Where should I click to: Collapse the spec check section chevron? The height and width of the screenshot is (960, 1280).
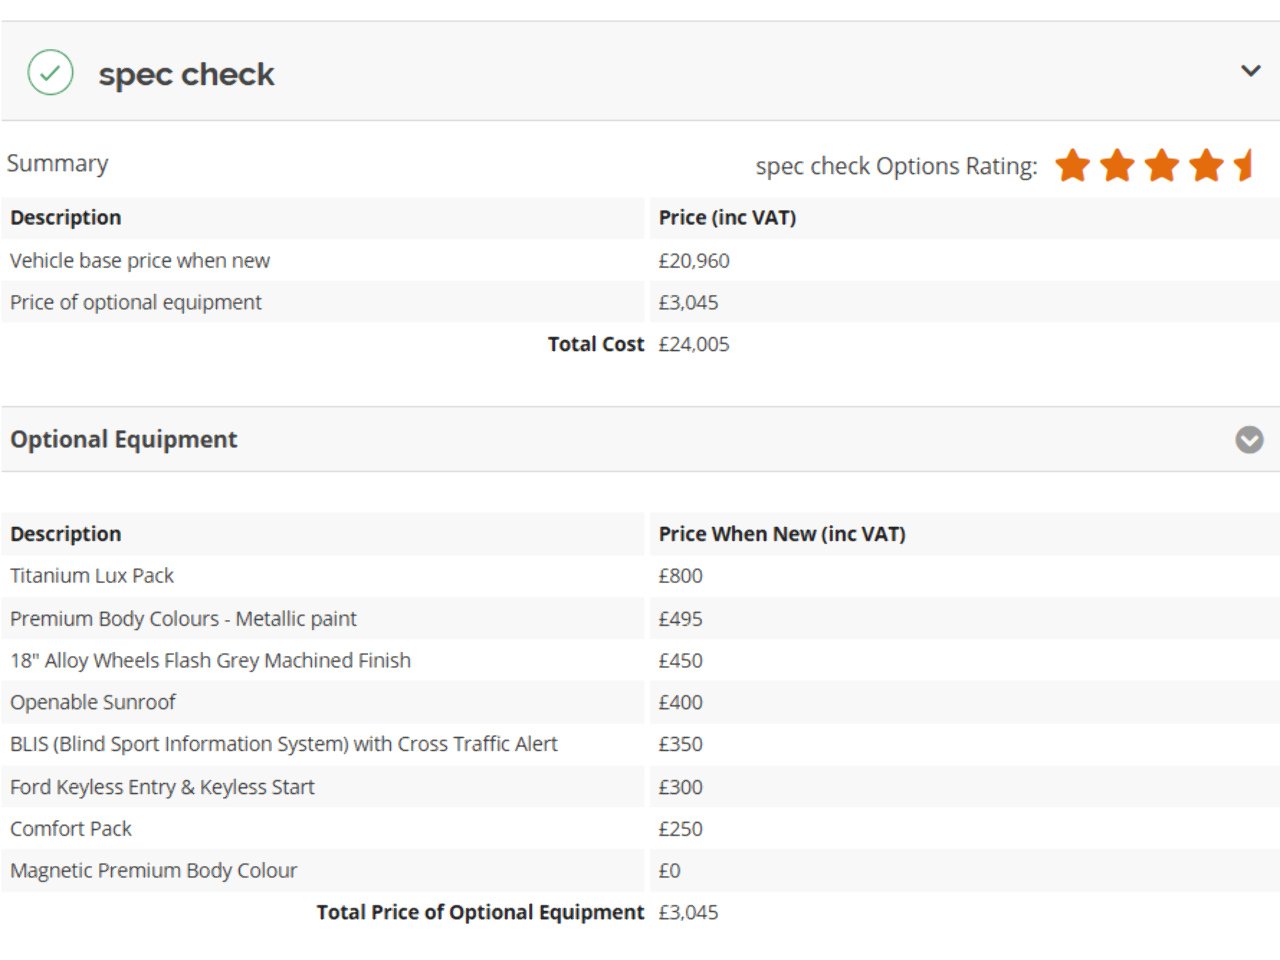pos(1250,71)
